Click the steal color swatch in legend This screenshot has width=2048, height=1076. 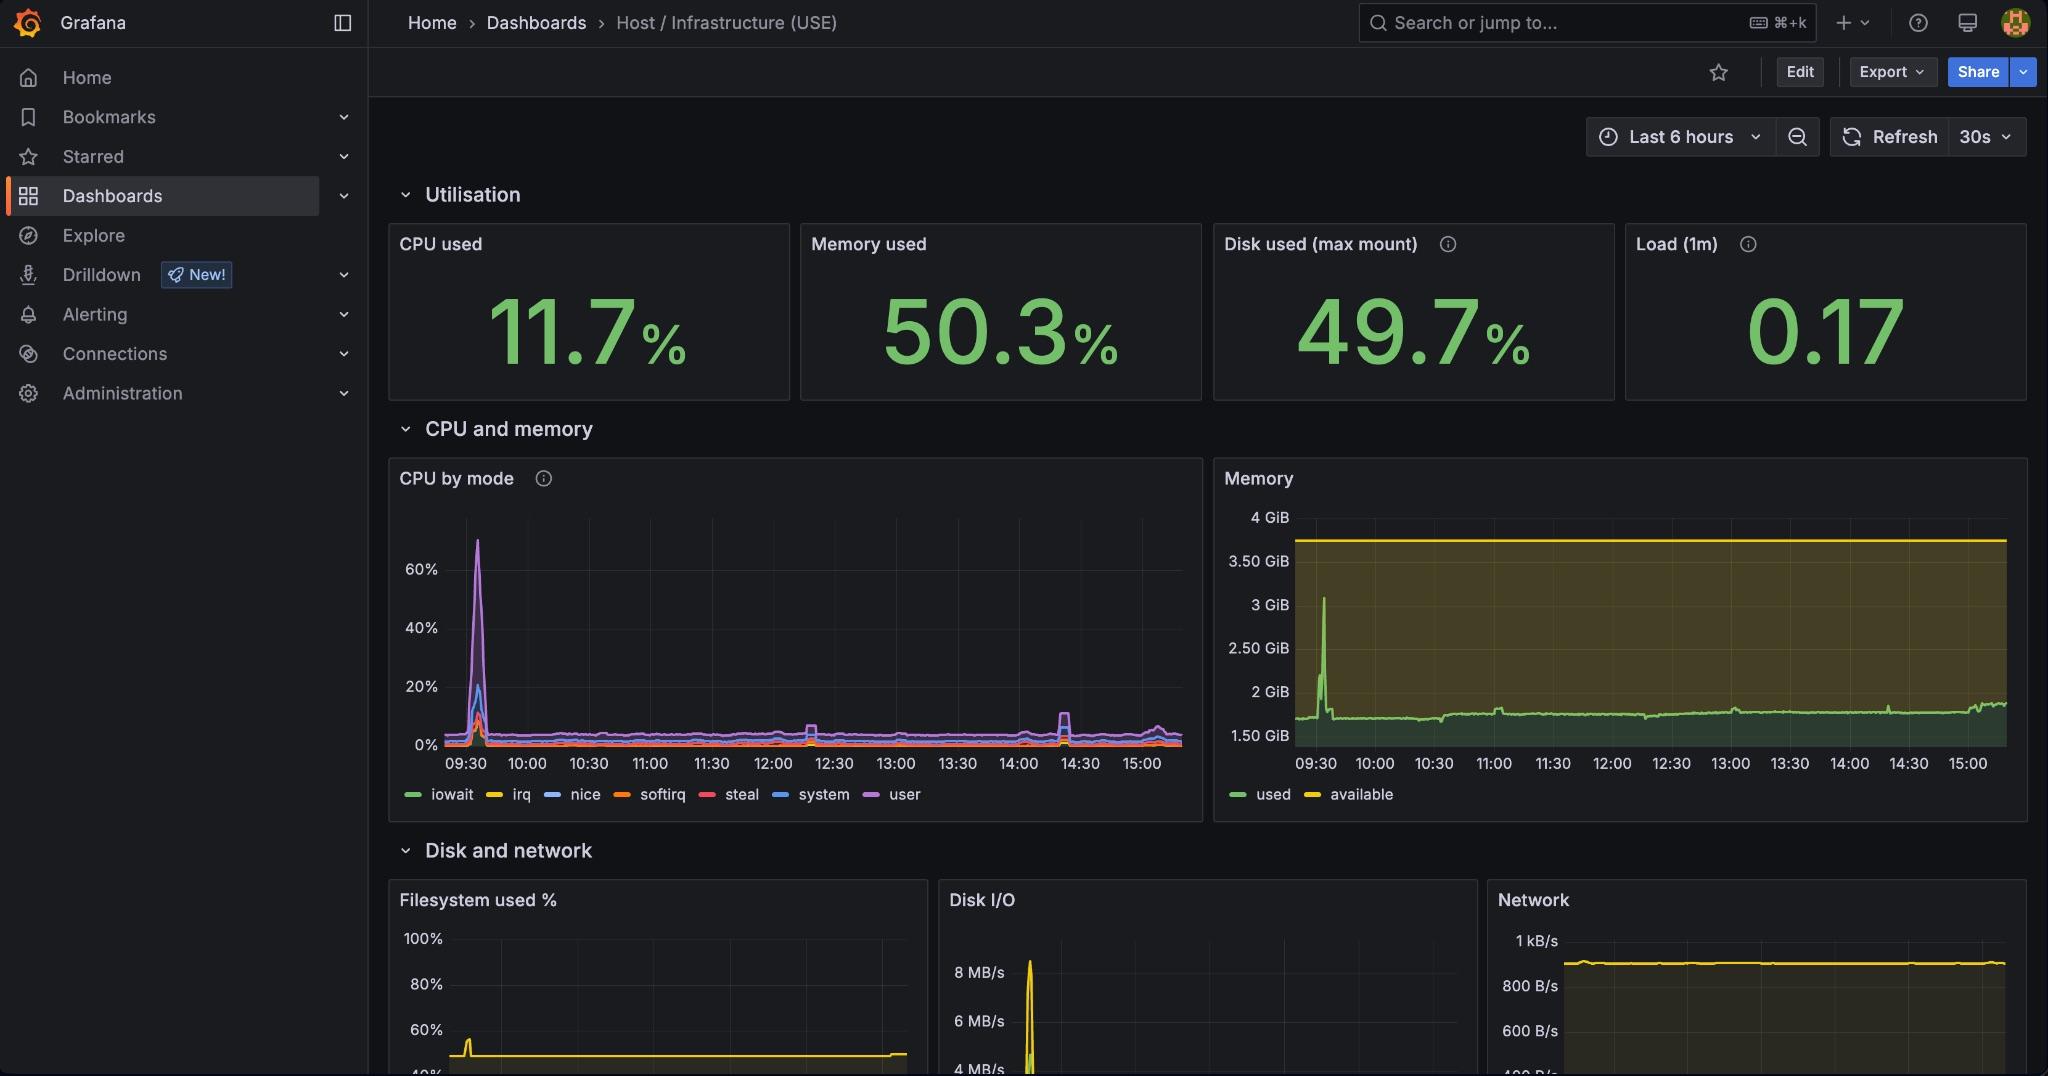(707, 795)
